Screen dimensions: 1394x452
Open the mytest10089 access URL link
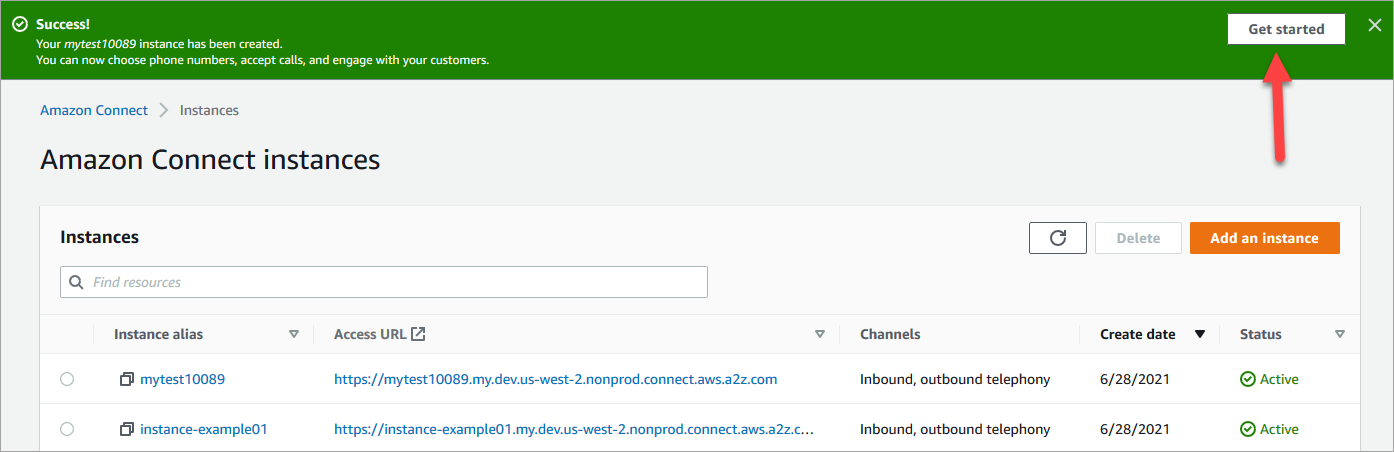click(555, 380)
